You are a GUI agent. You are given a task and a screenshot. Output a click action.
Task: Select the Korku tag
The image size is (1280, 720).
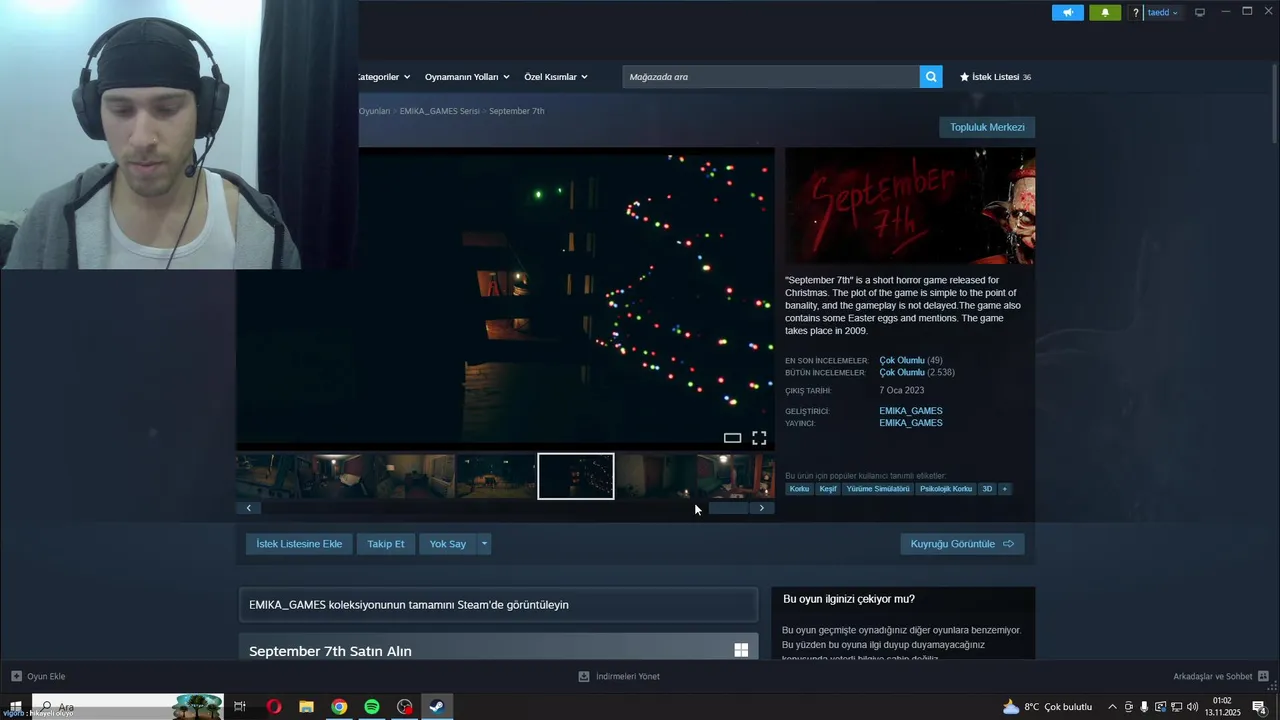pos(799,489)
